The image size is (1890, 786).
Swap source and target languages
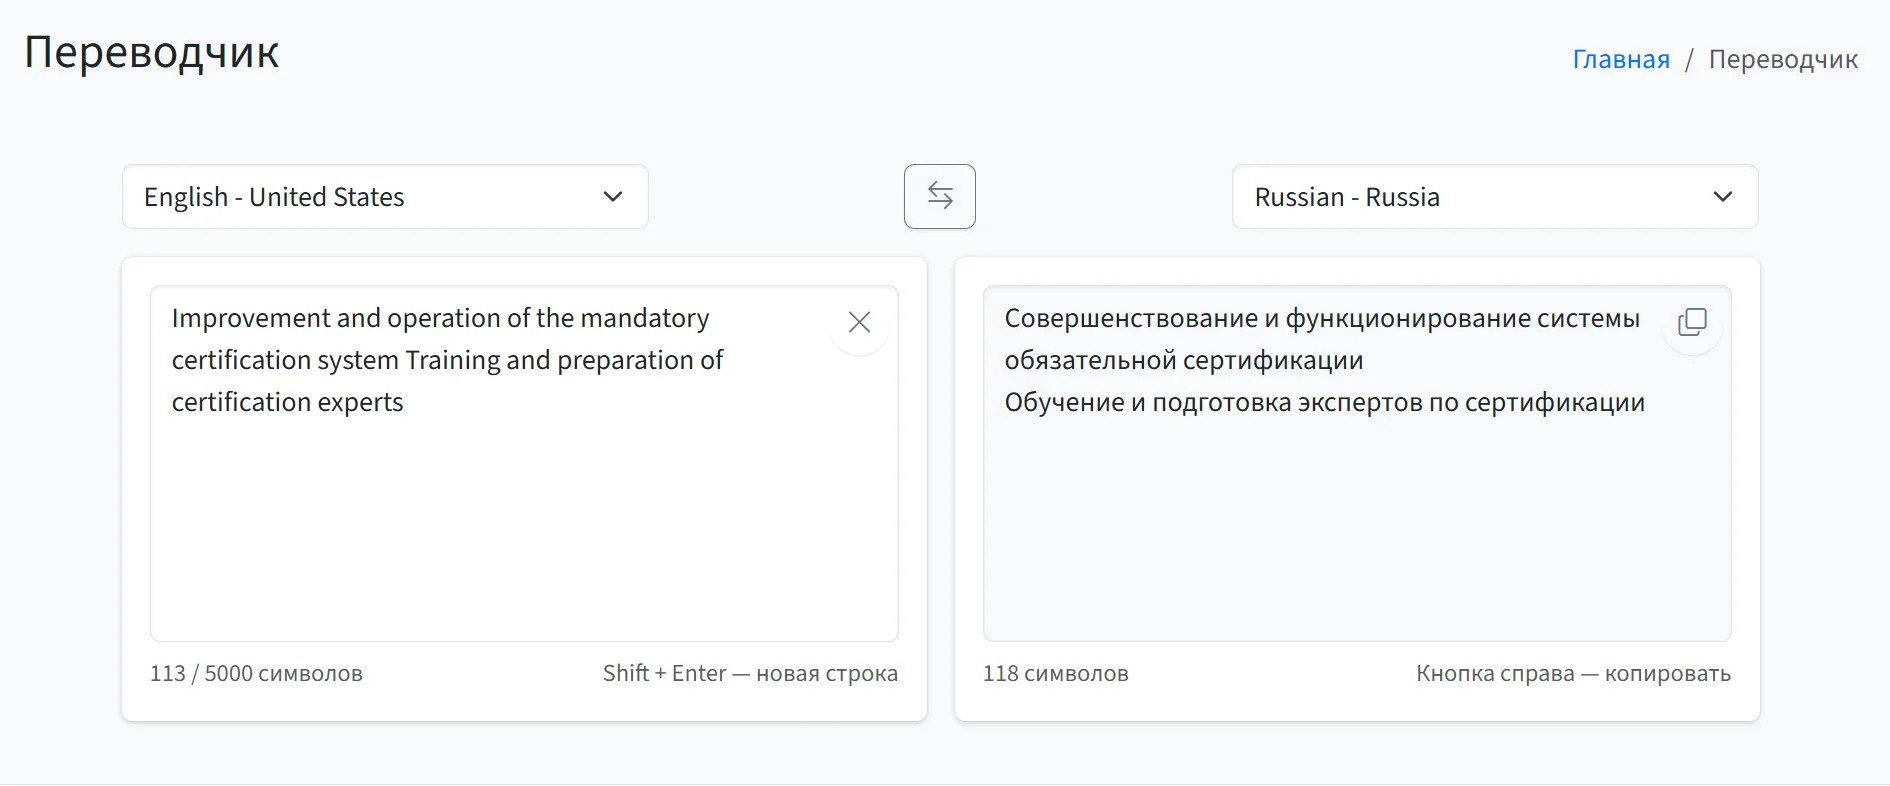939,196
